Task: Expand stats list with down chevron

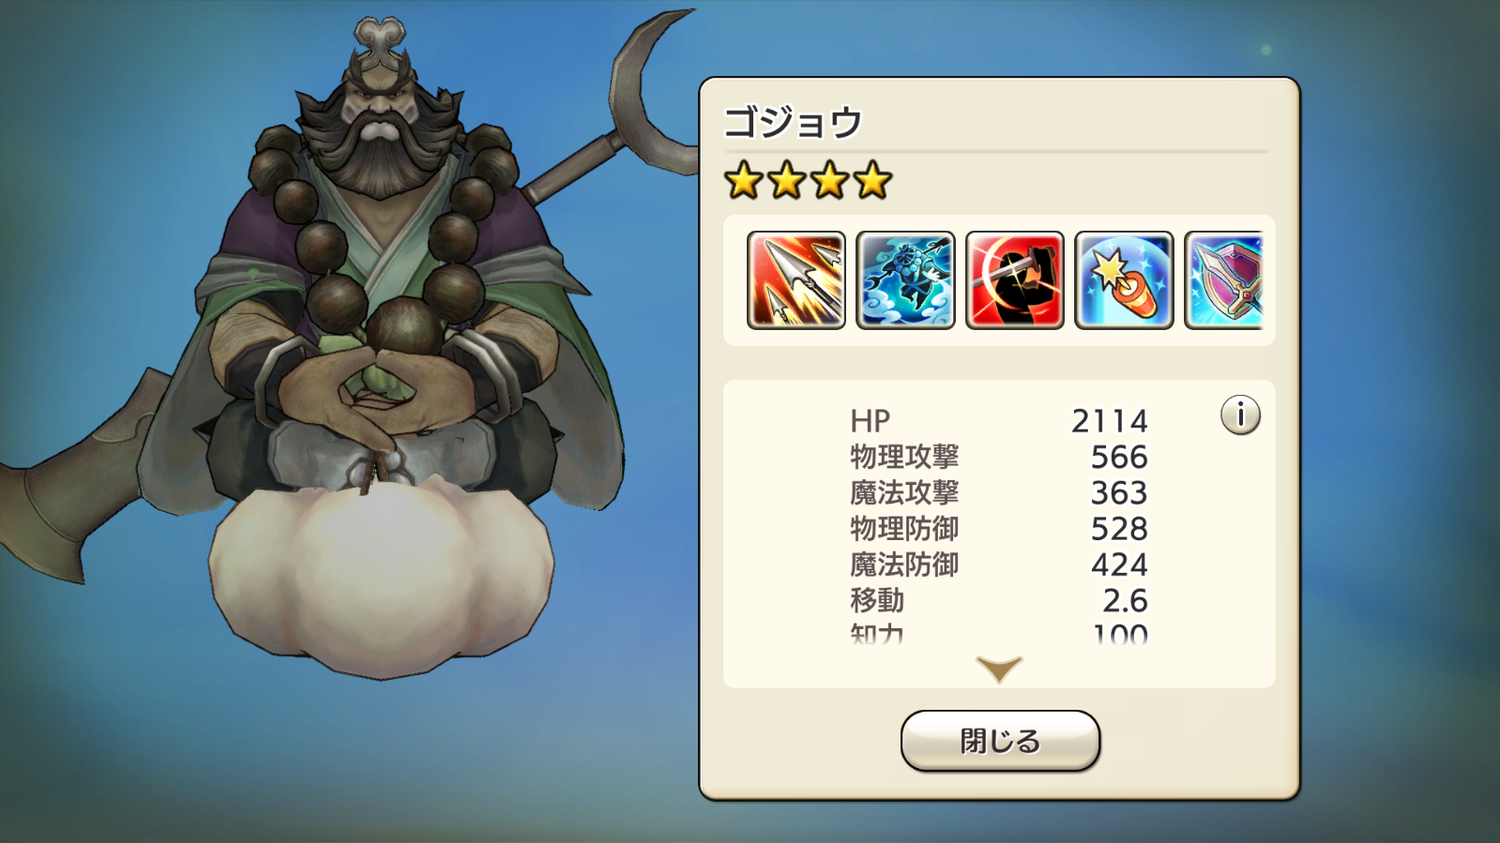Action: point(999,669)
